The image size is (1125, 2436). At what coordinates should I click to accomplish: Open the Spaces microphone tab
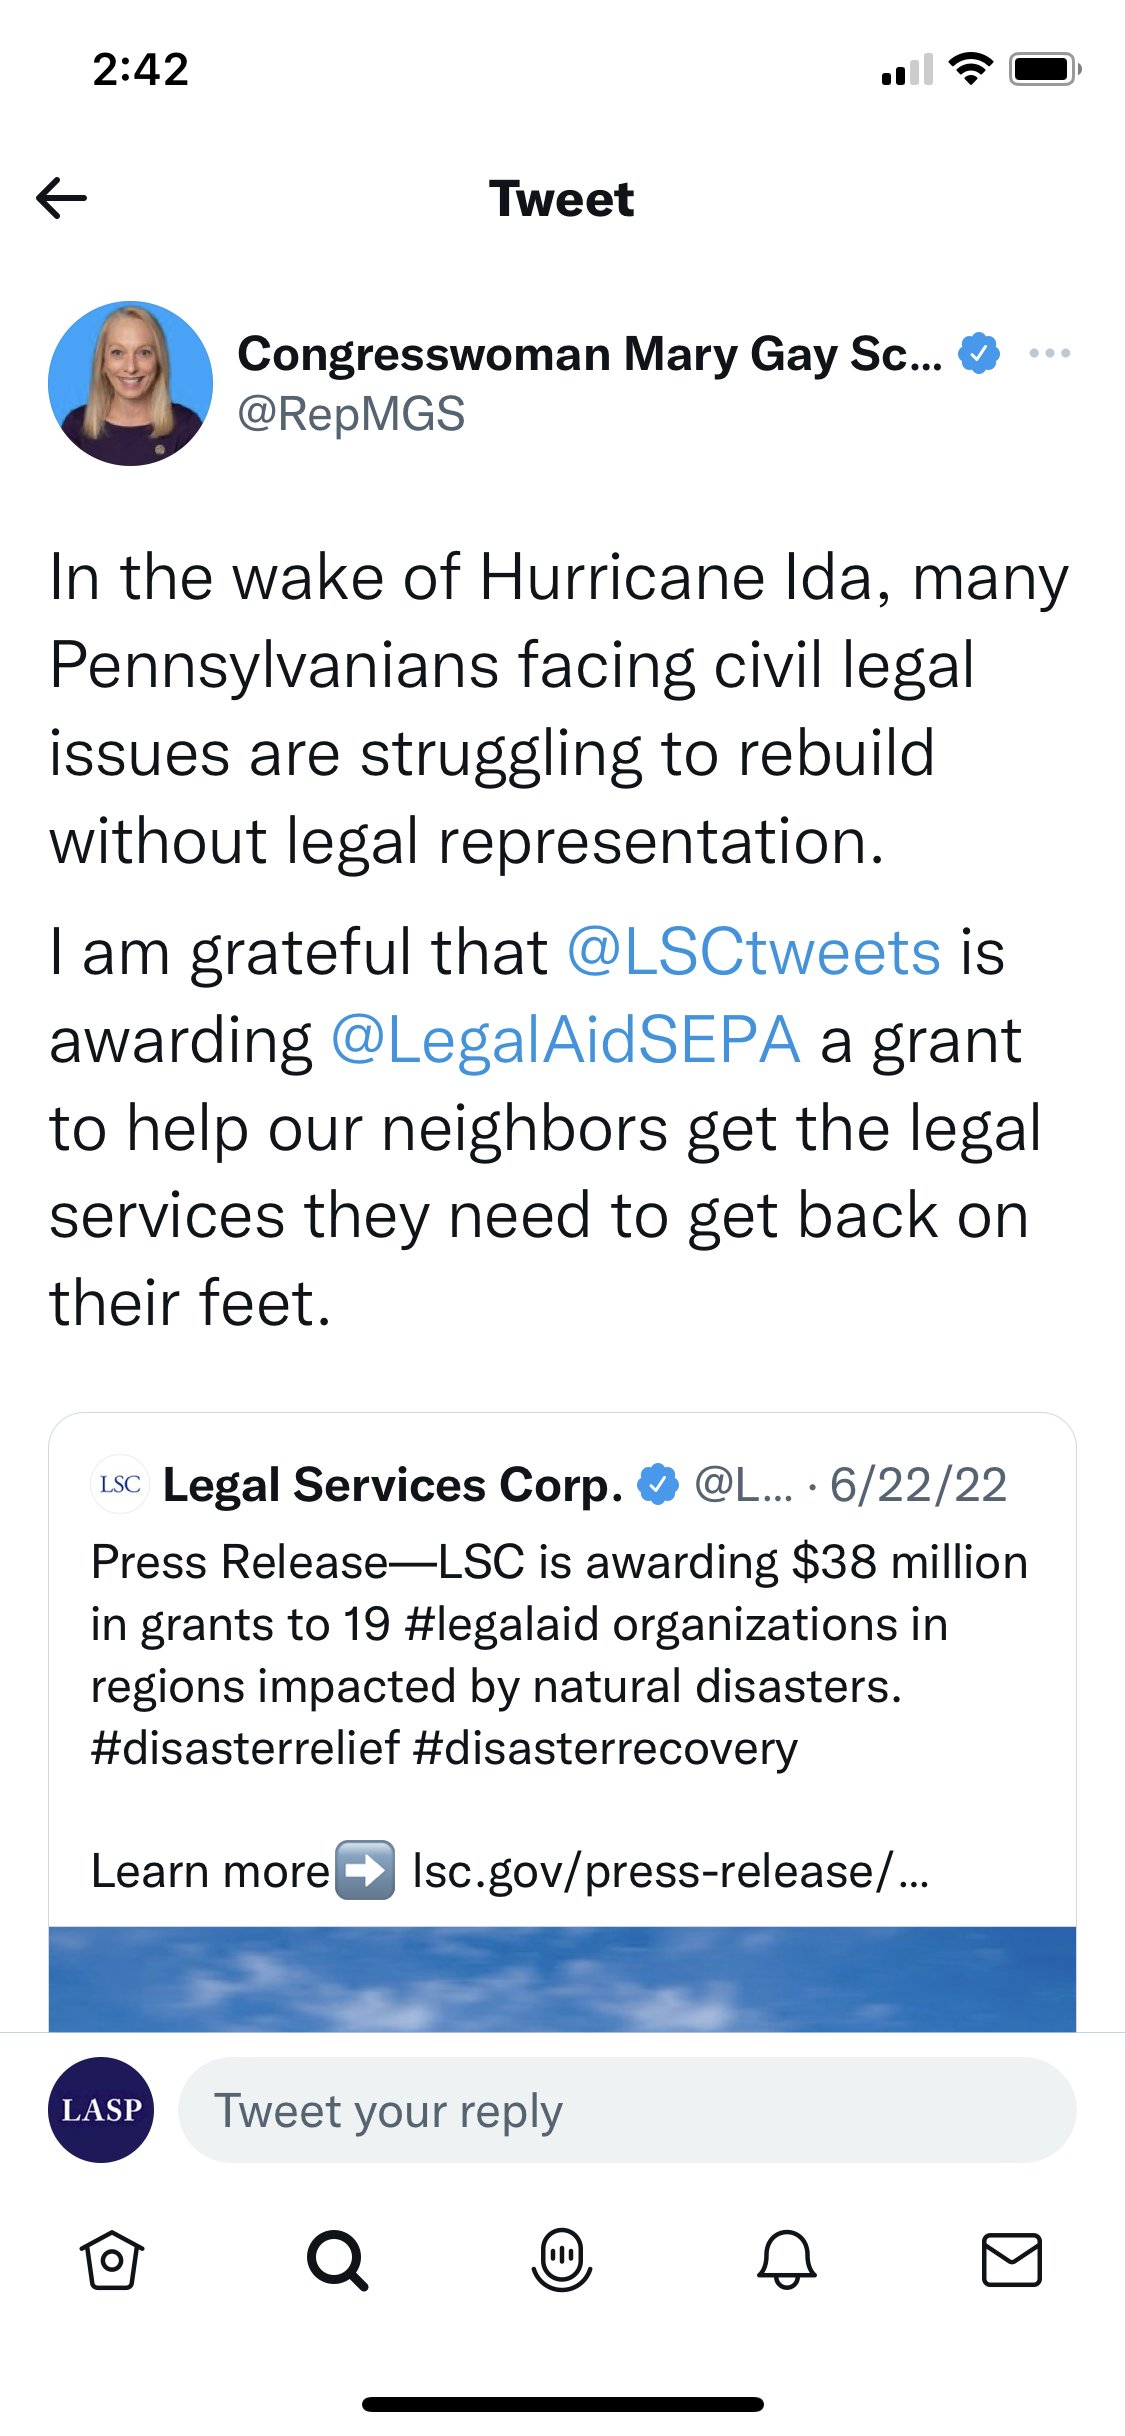click(562, 2260)
